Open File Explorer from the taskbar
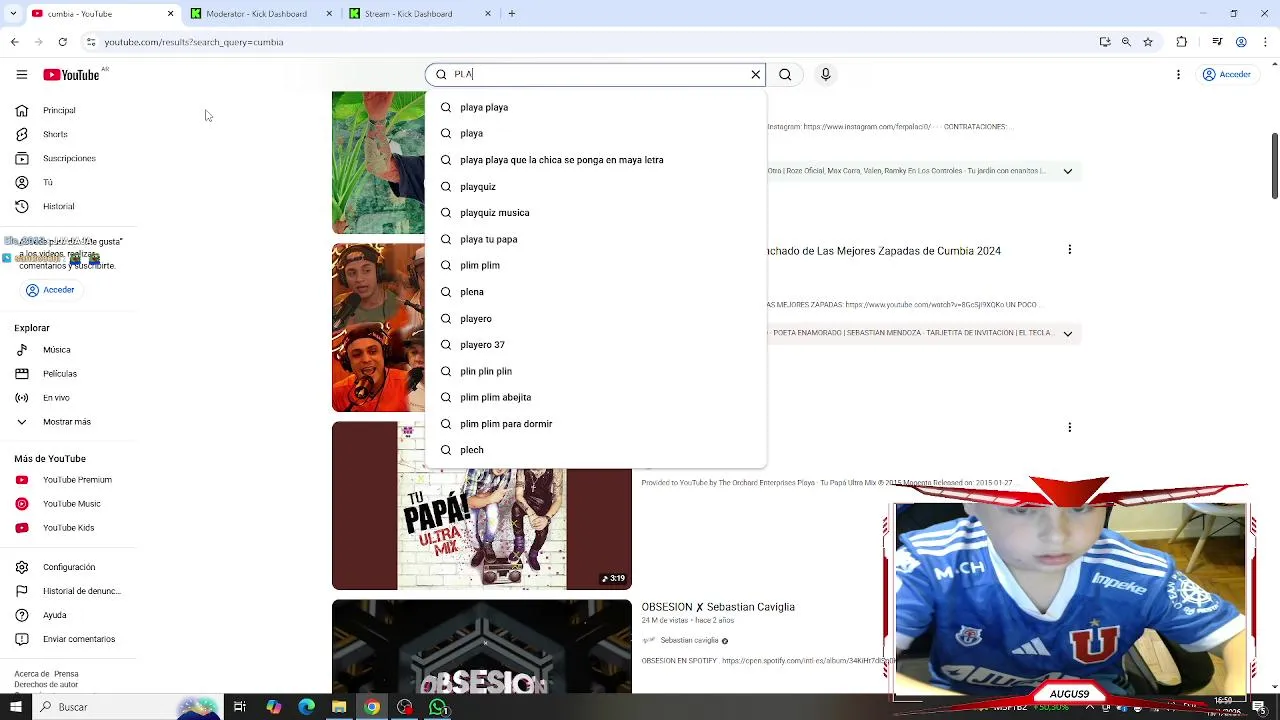This screenshot has height=720, width=1280. click(x=339, y=707)
